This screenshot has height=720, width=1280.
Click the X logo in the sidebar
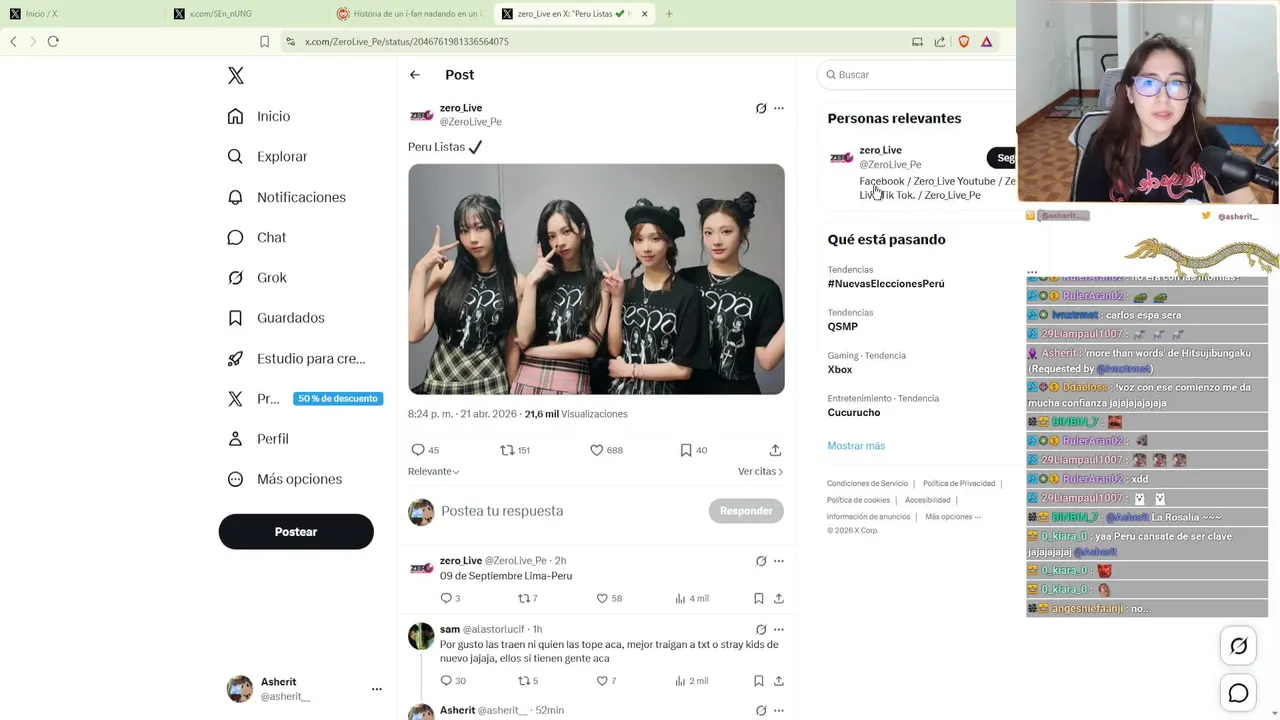[236, 76]
